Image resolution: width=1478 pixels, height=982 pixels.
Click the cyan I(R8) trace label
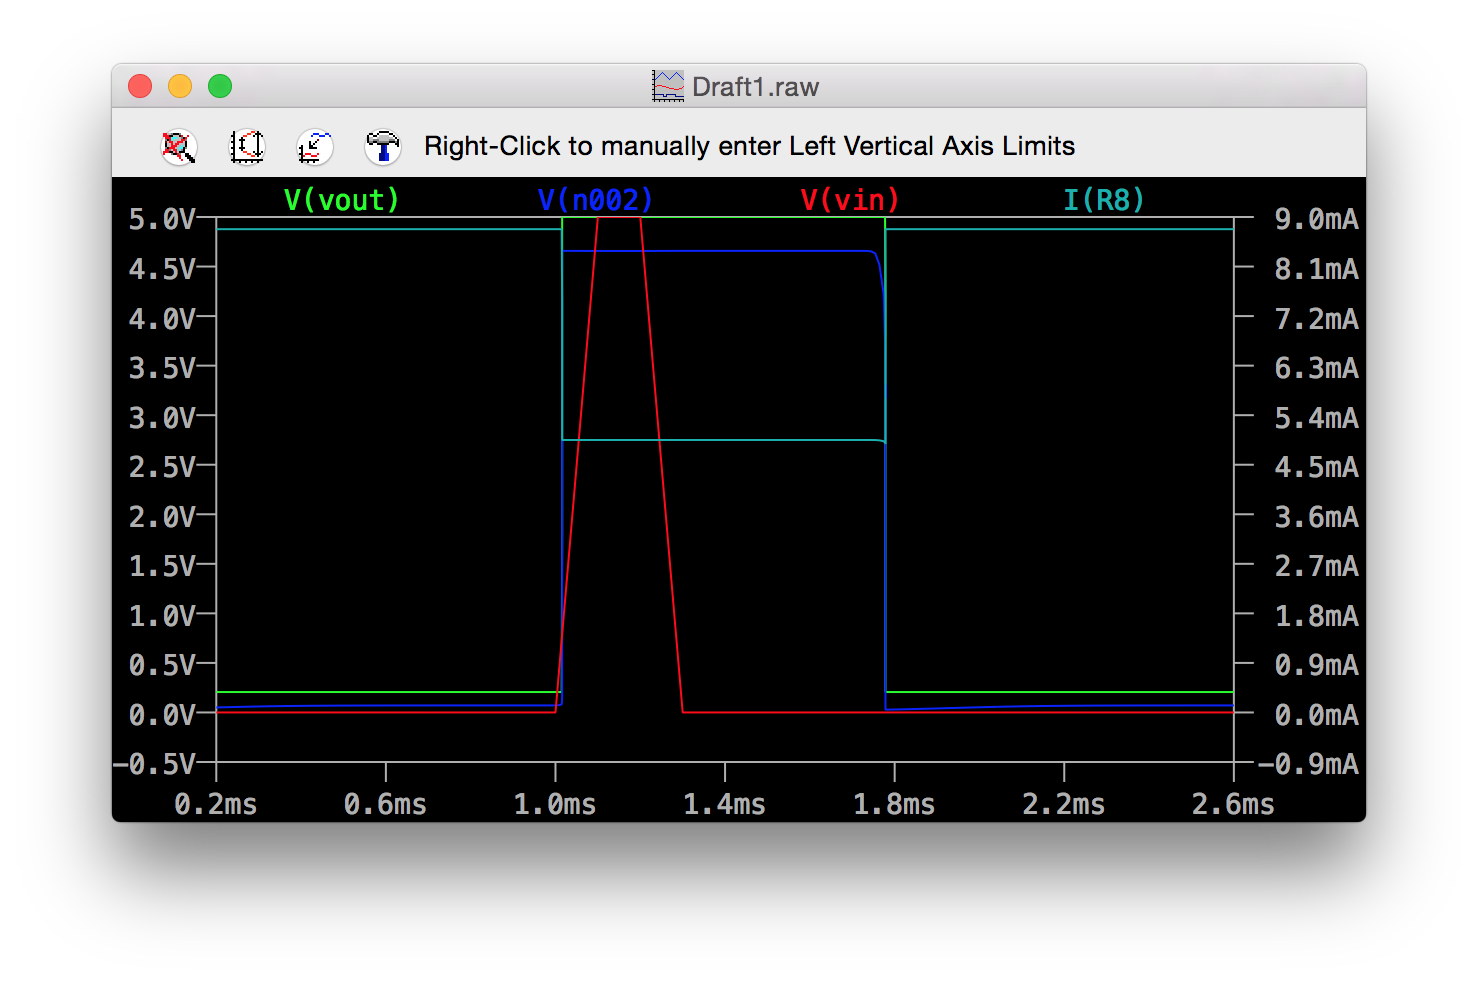[x=1103, y=200]
